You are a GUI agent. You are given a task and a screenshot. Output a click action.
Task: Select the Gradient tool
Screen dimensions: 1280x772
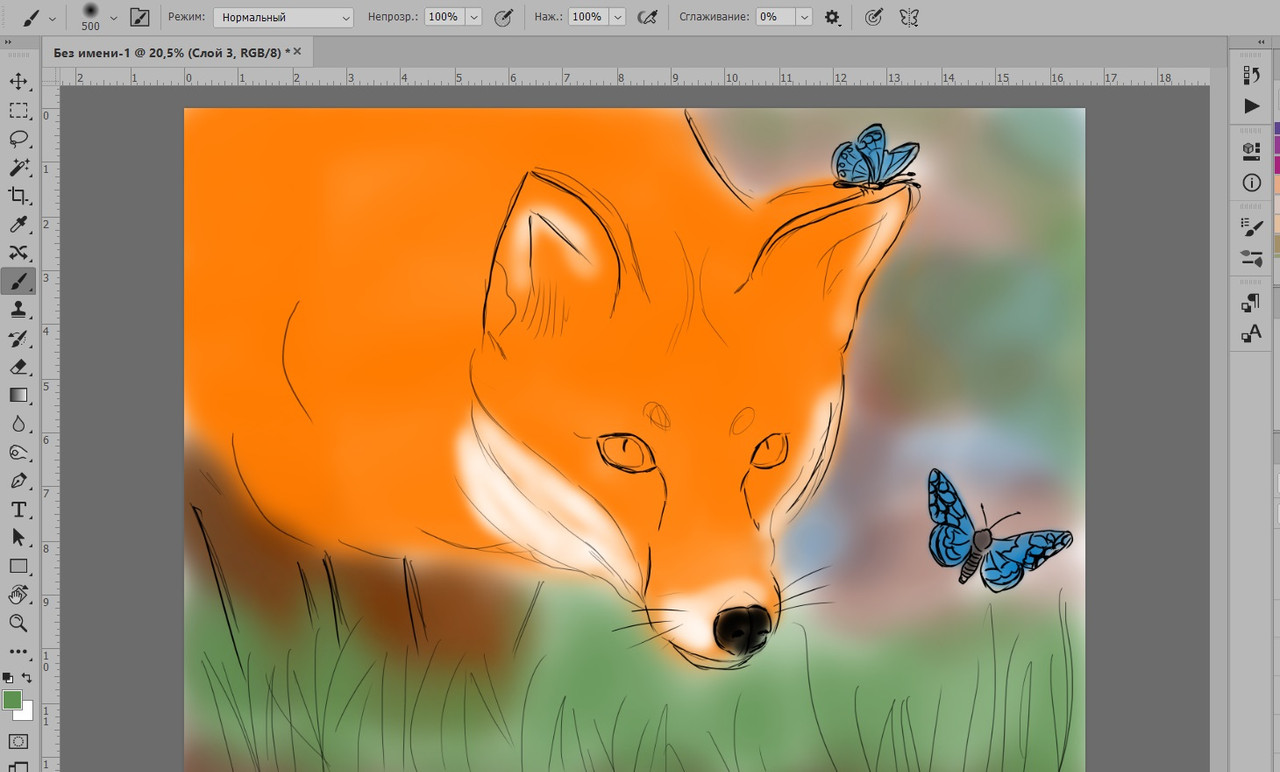(18, 395)
